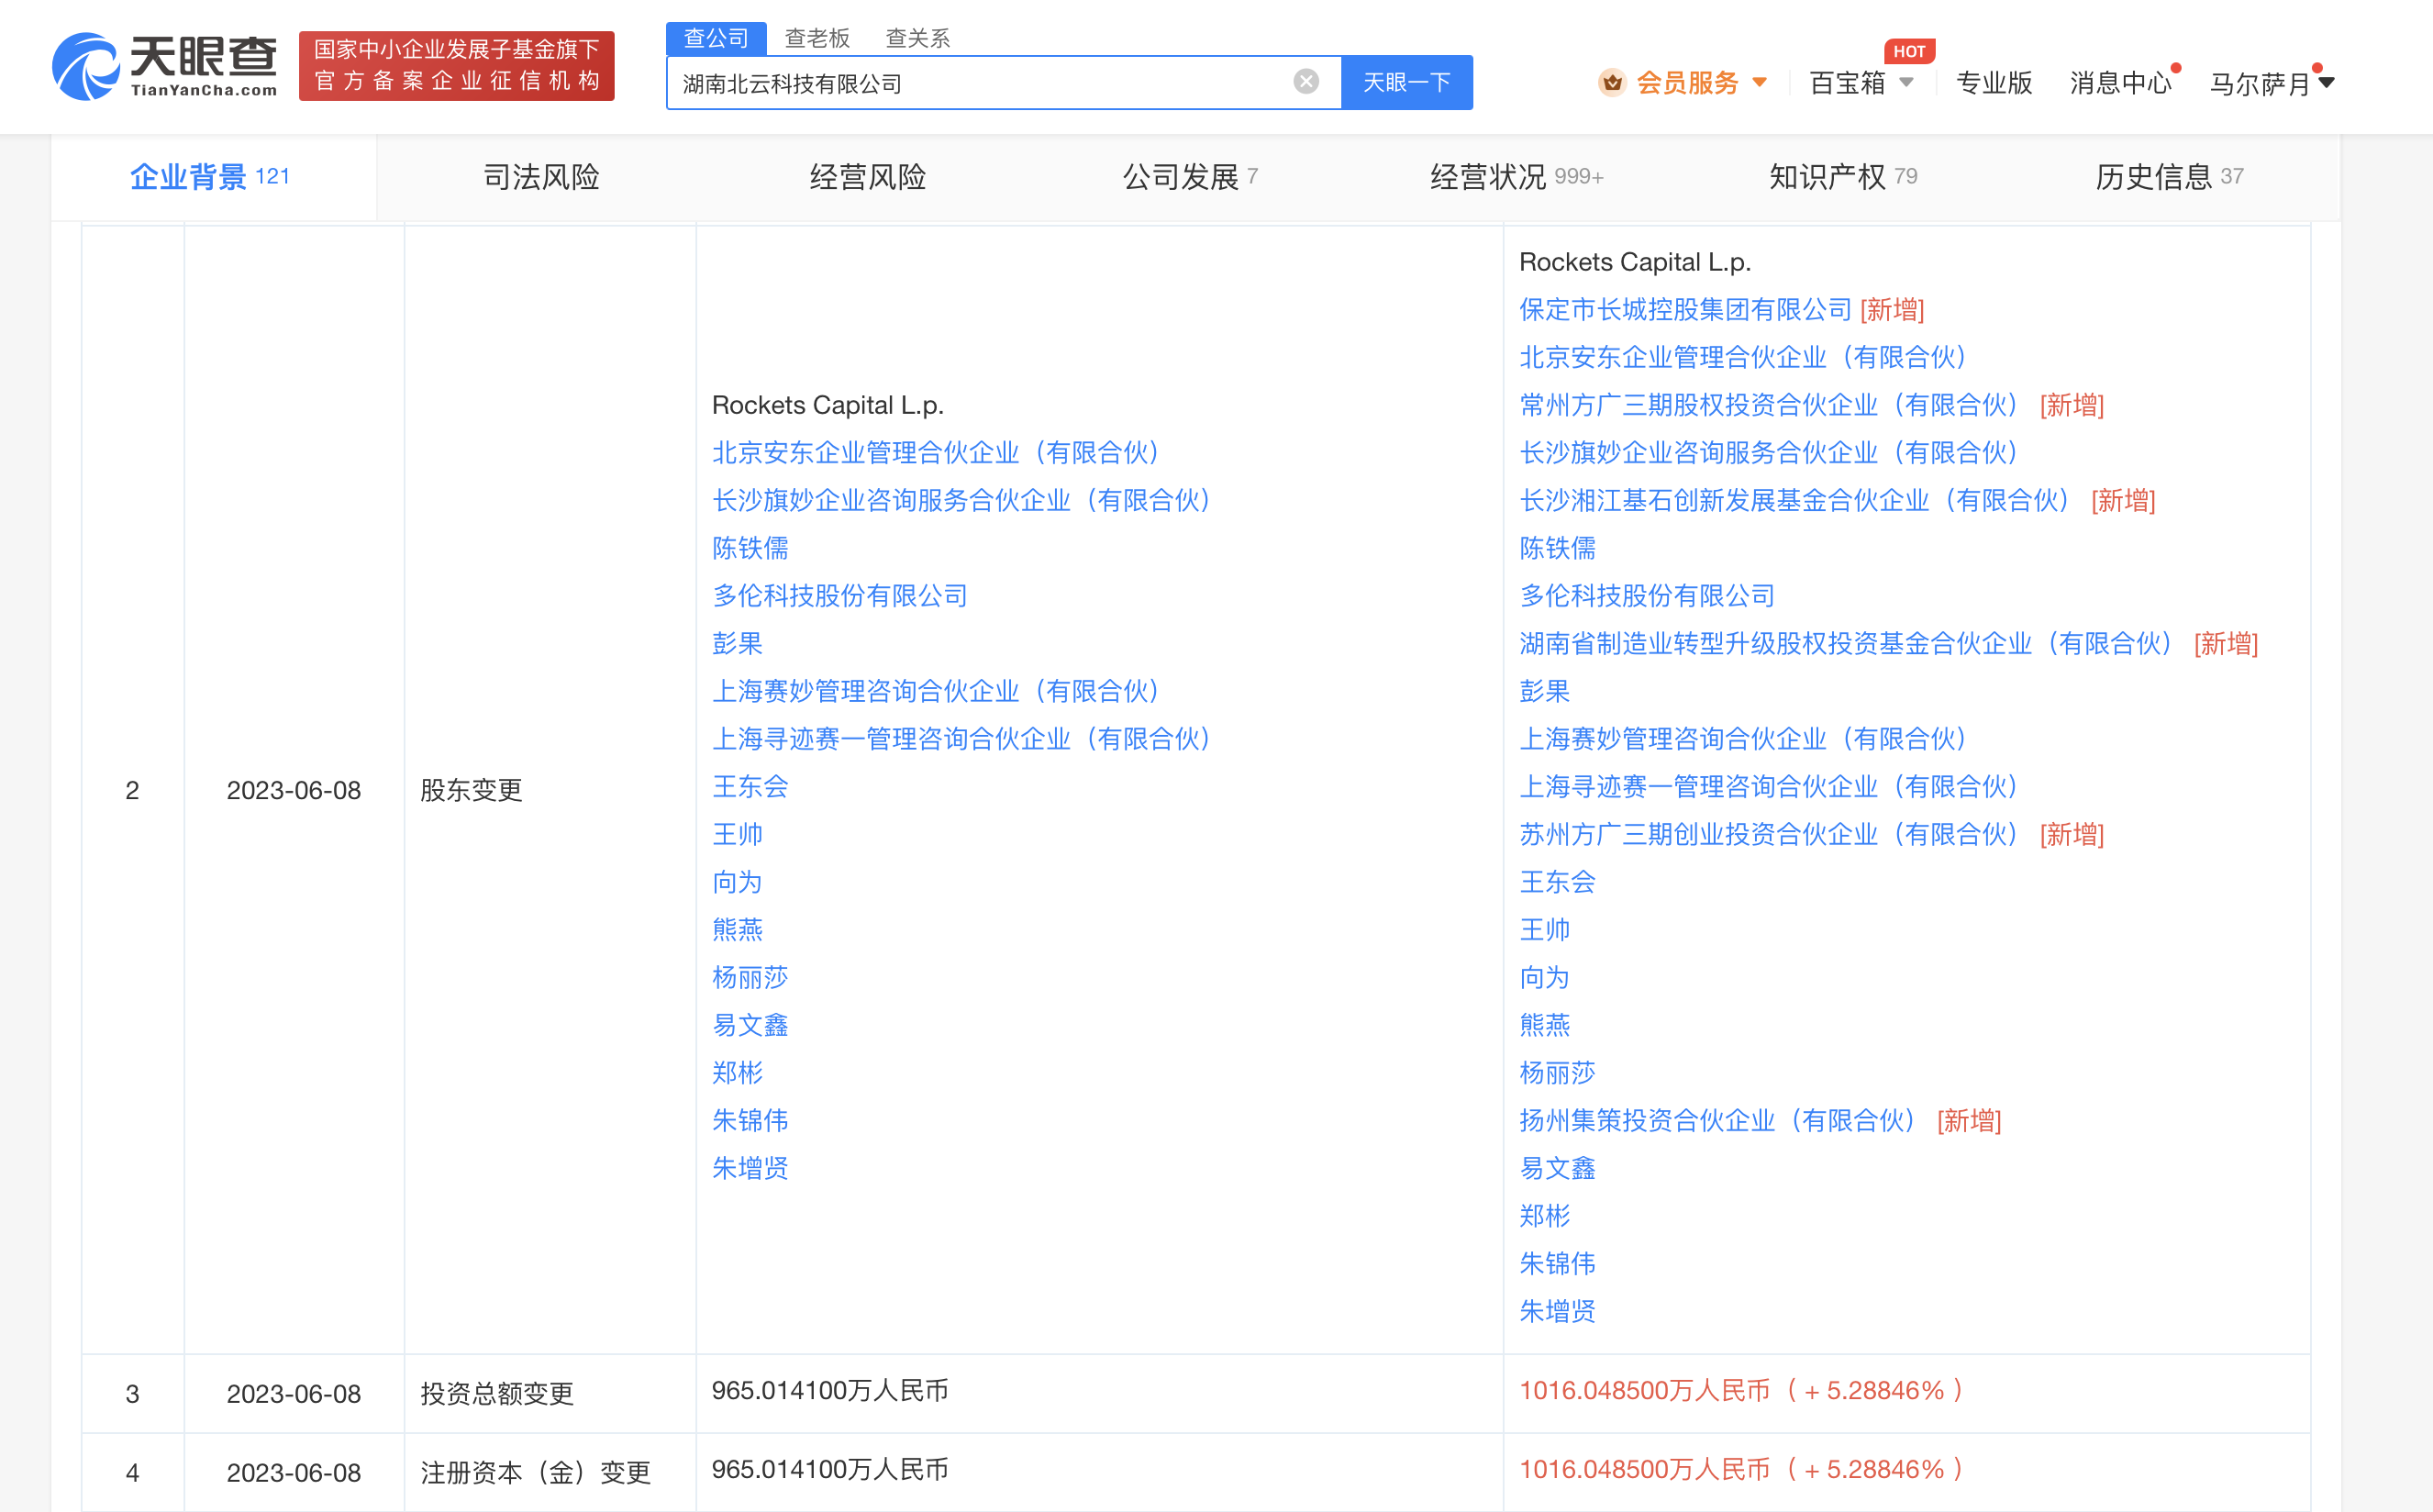Expand the 百宝箱 dropdown arrow
2433x1512 pixels.
click(x=1906, y=83)
